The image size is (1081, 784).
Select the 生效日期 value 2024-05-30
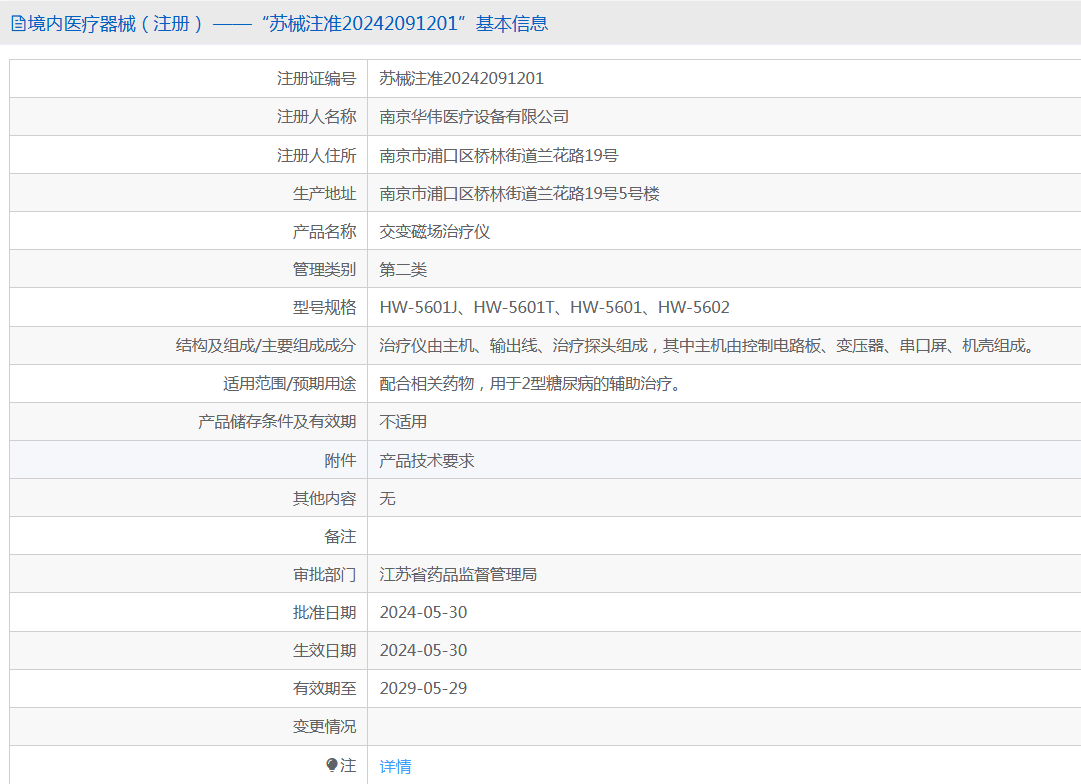coord(423,650)
